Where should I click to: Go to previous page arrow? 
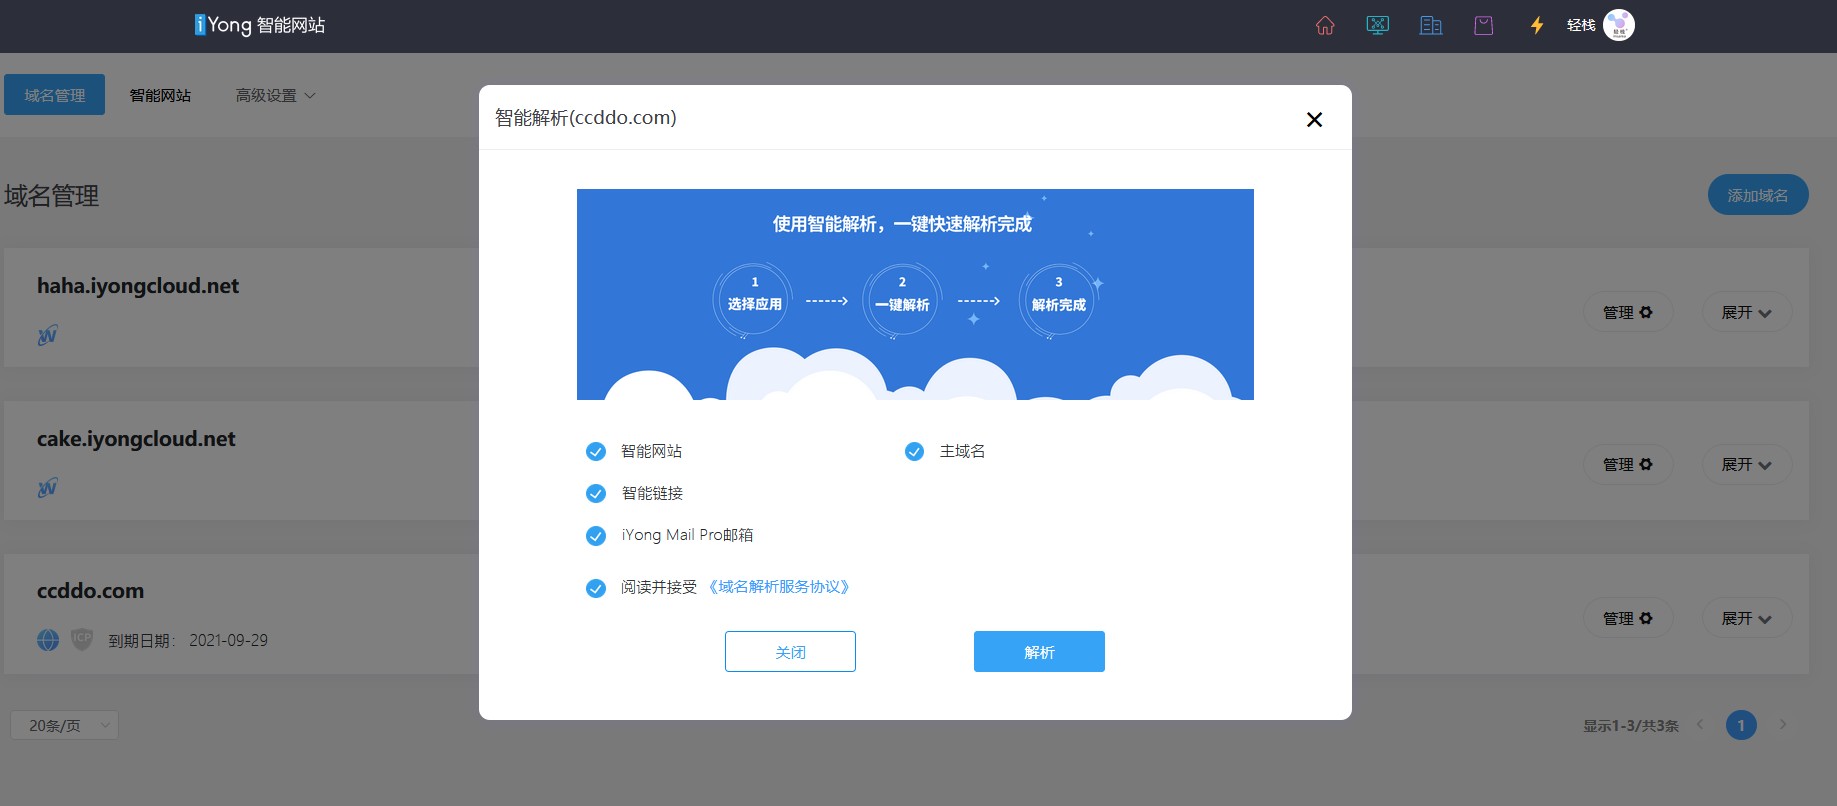click(x=1700, y=725)
